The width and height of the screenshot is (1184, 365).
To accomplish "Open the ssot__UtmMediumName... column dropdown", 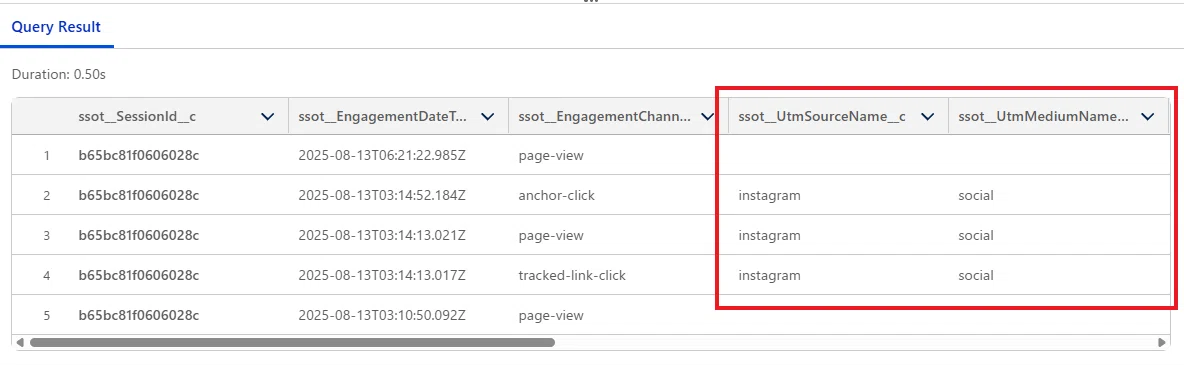I will coord(1148,116).
